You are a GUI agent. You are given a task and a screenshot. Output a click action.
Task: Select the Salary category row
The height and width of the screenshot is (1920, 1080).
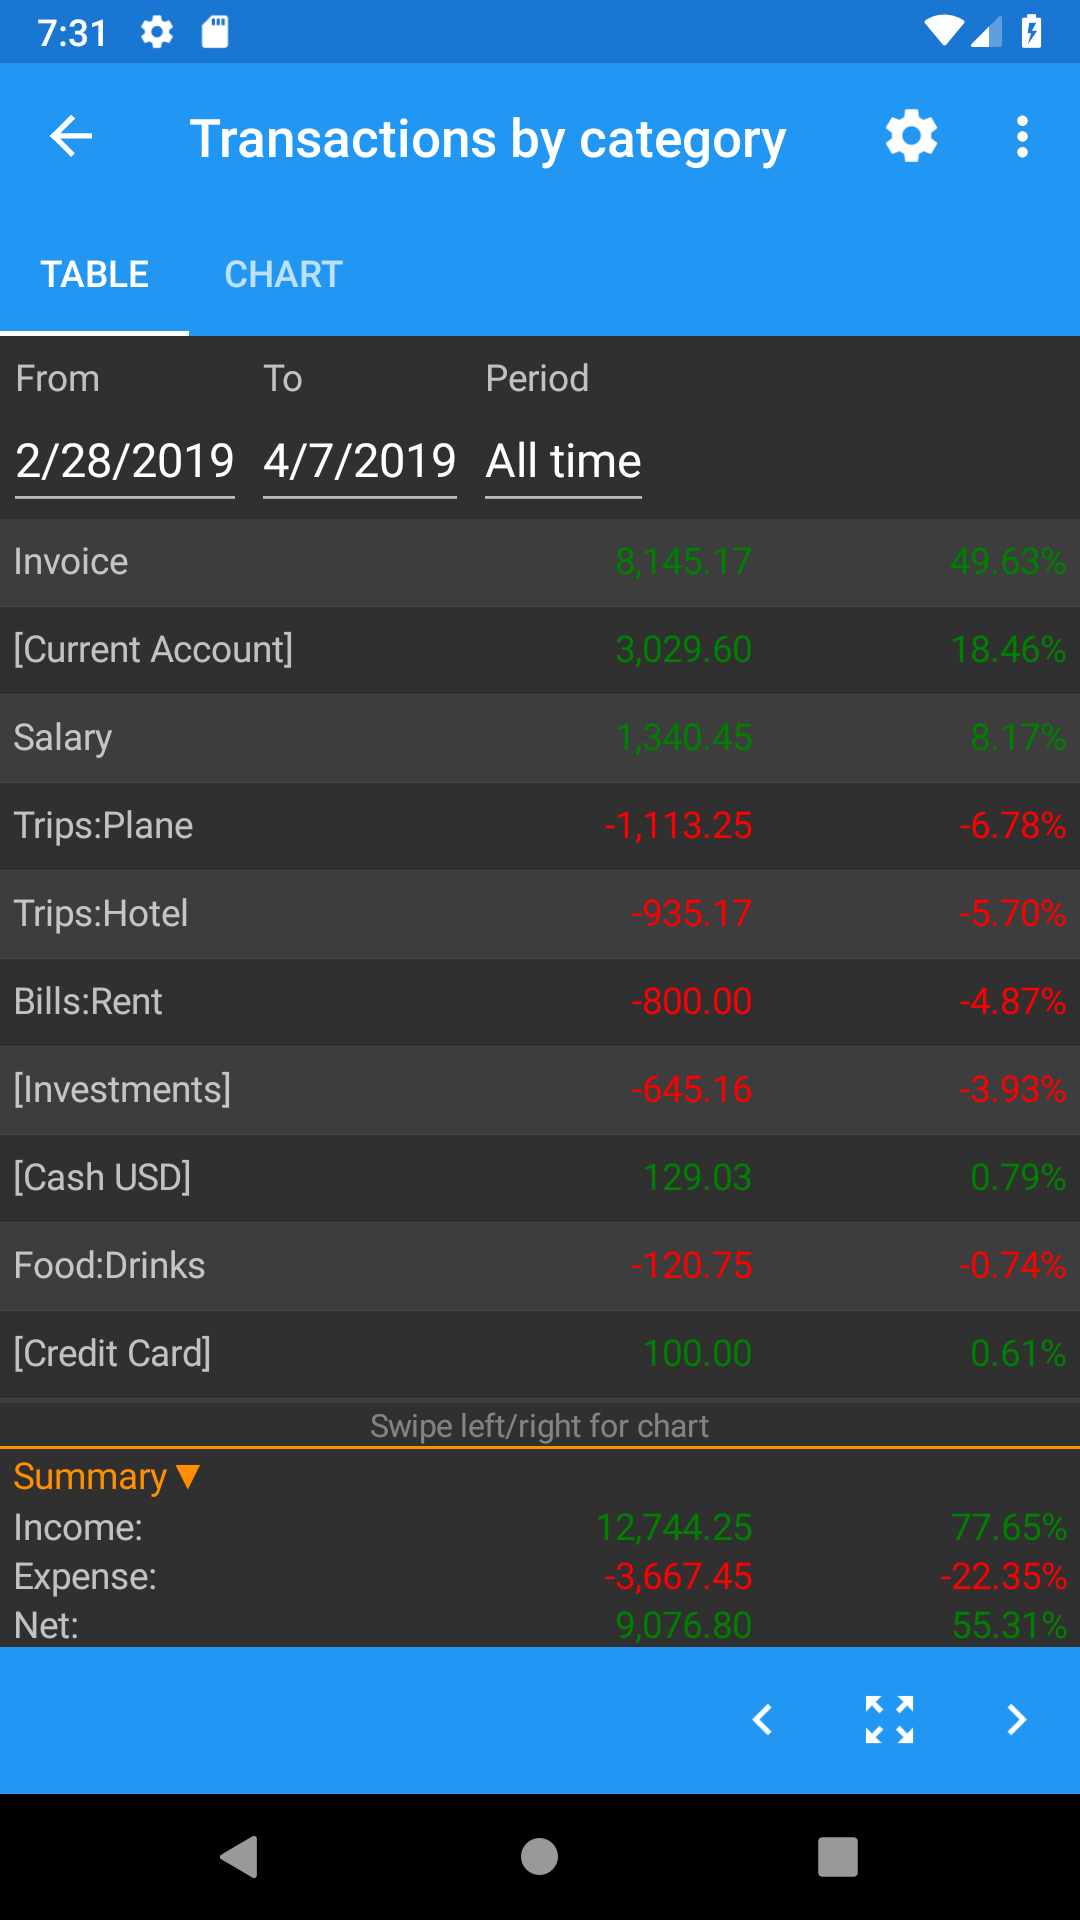[540, 738]
